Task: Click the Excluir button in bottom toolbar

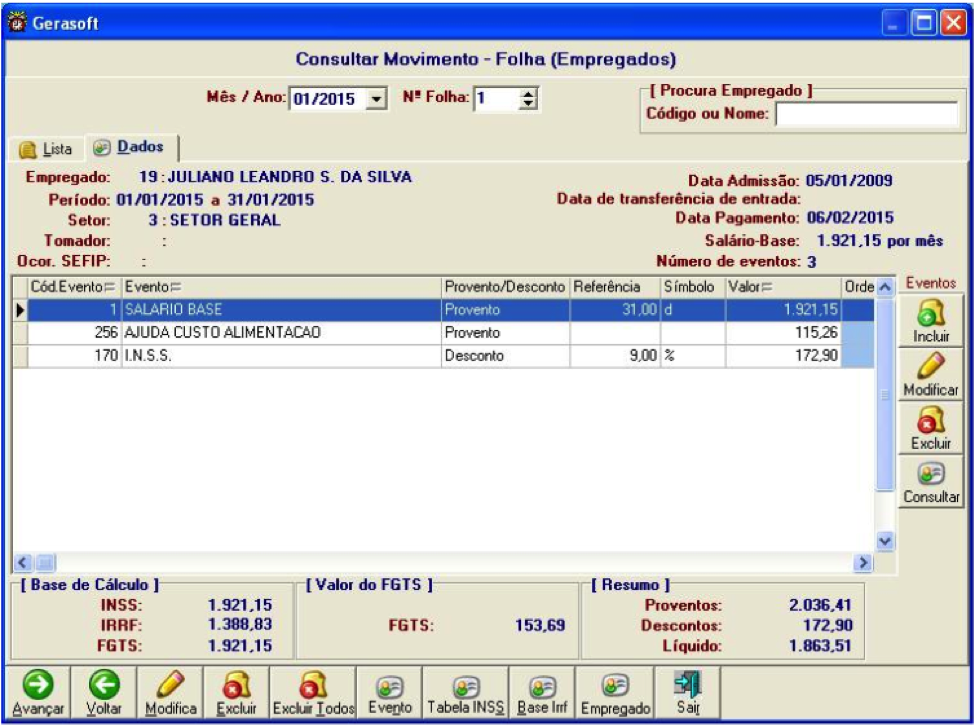Action: [236, 693]
